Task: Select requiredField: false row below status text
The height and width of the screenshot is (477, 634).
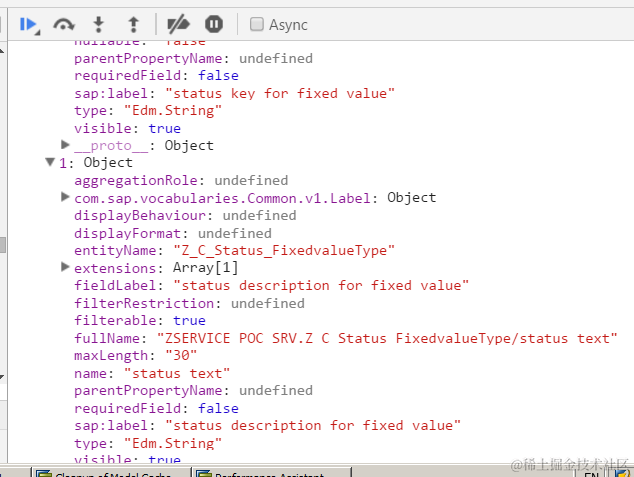Action: (156, 408)
